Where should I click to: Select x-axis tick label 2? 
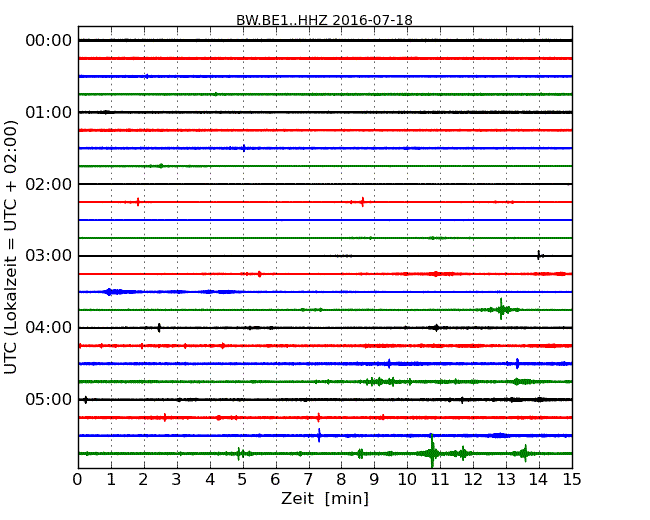click(x=143, y=479)
